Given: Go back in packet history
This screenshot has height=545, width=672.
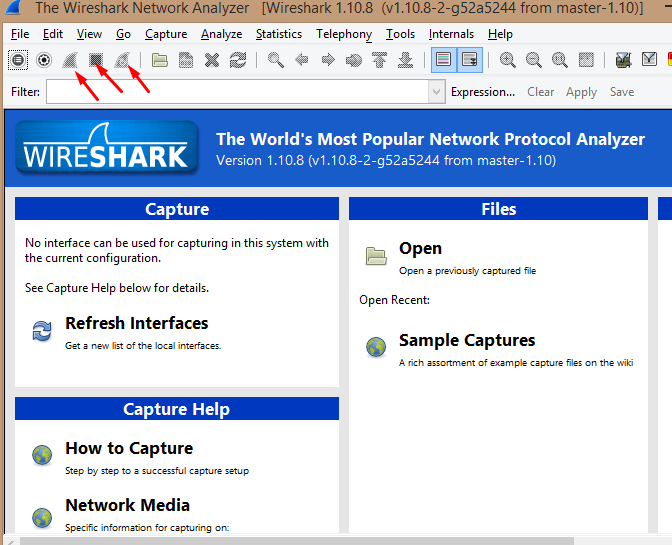Looking at the screenshot, I should point(302,60).
